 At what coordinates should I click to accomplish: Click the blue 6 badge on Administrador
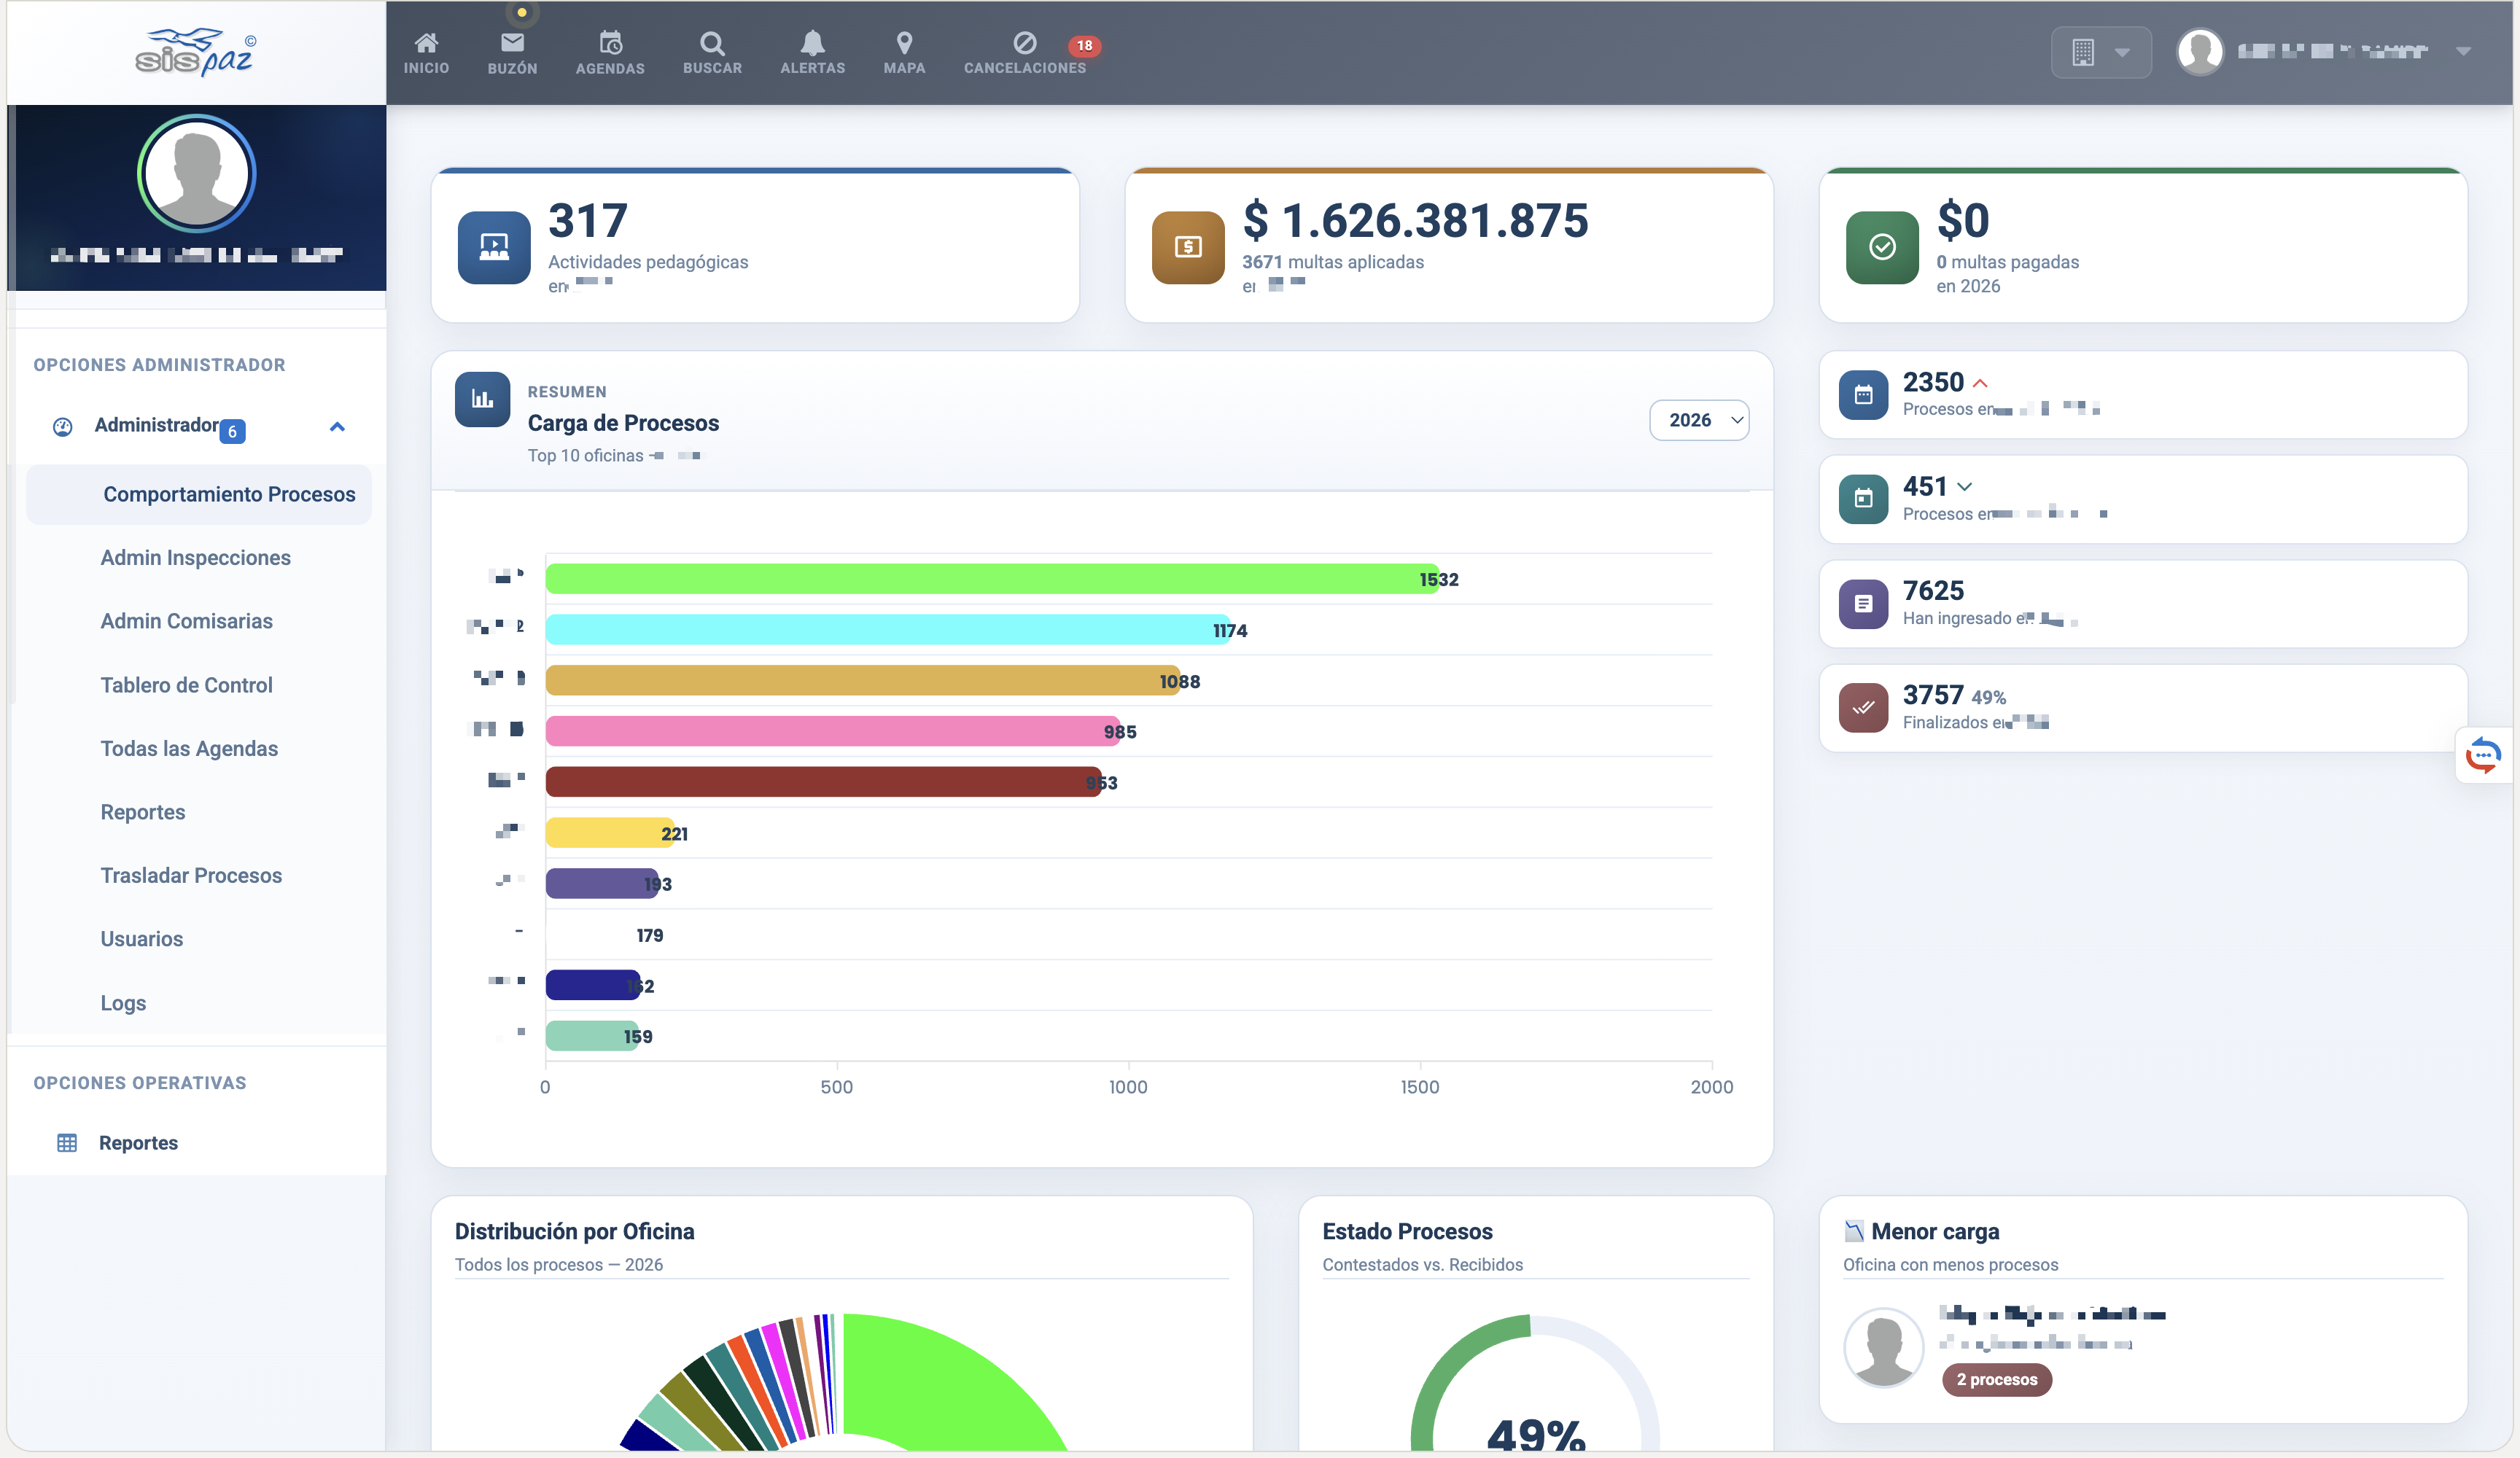(x=232, y=431)
